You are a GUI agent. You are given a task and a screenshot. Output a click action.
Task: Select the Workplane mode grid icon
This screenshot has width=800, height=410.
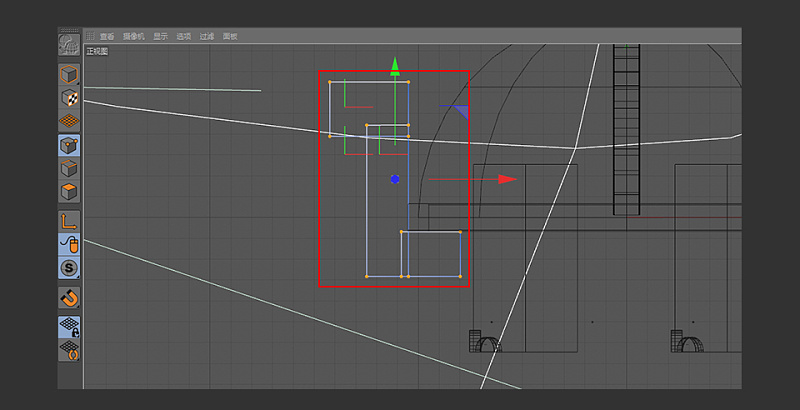pyautogui.click(x=69, y=120)
